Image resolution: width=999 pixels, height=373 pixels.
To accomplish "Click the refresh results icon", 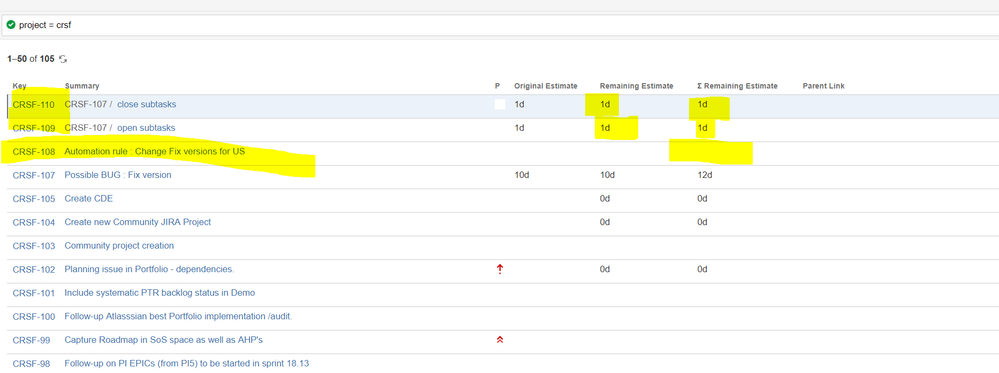I will click(63, 59).
